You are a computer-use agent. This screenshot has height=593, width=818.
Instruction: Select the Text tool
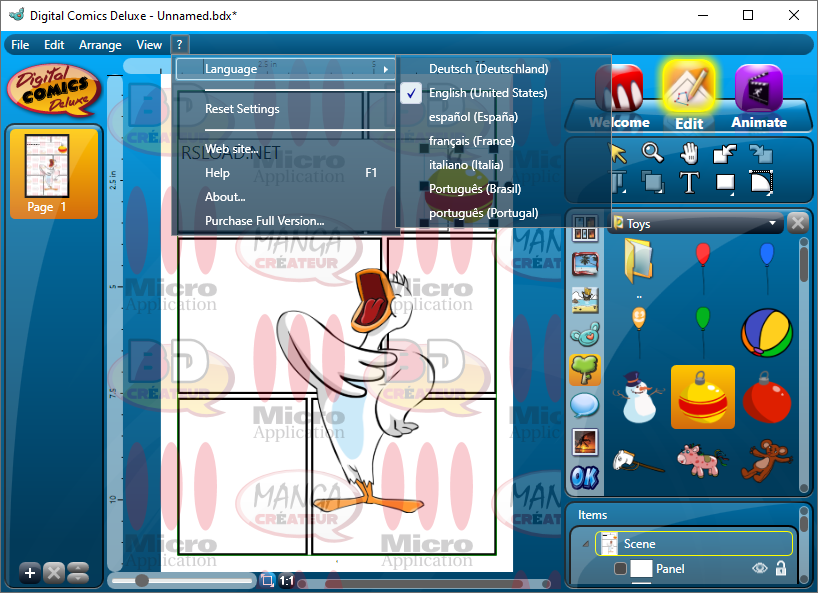point(689,183)
